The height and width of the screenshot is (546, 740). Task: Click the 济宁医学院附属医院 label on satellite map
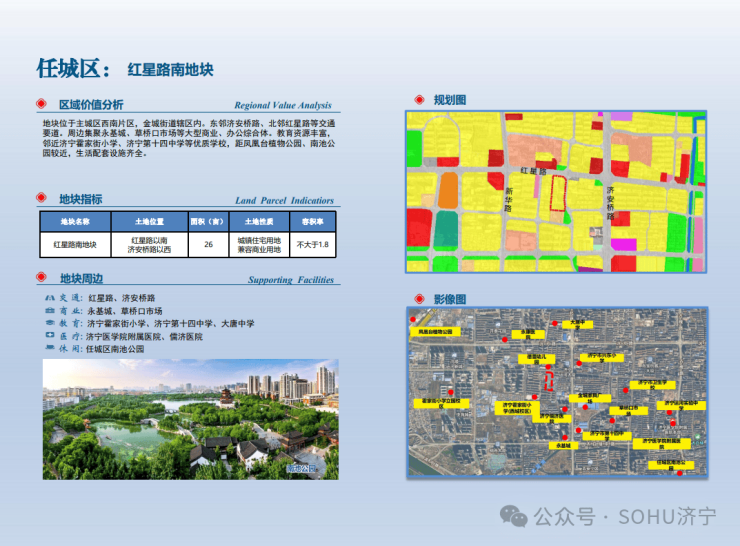click(662, 443)
